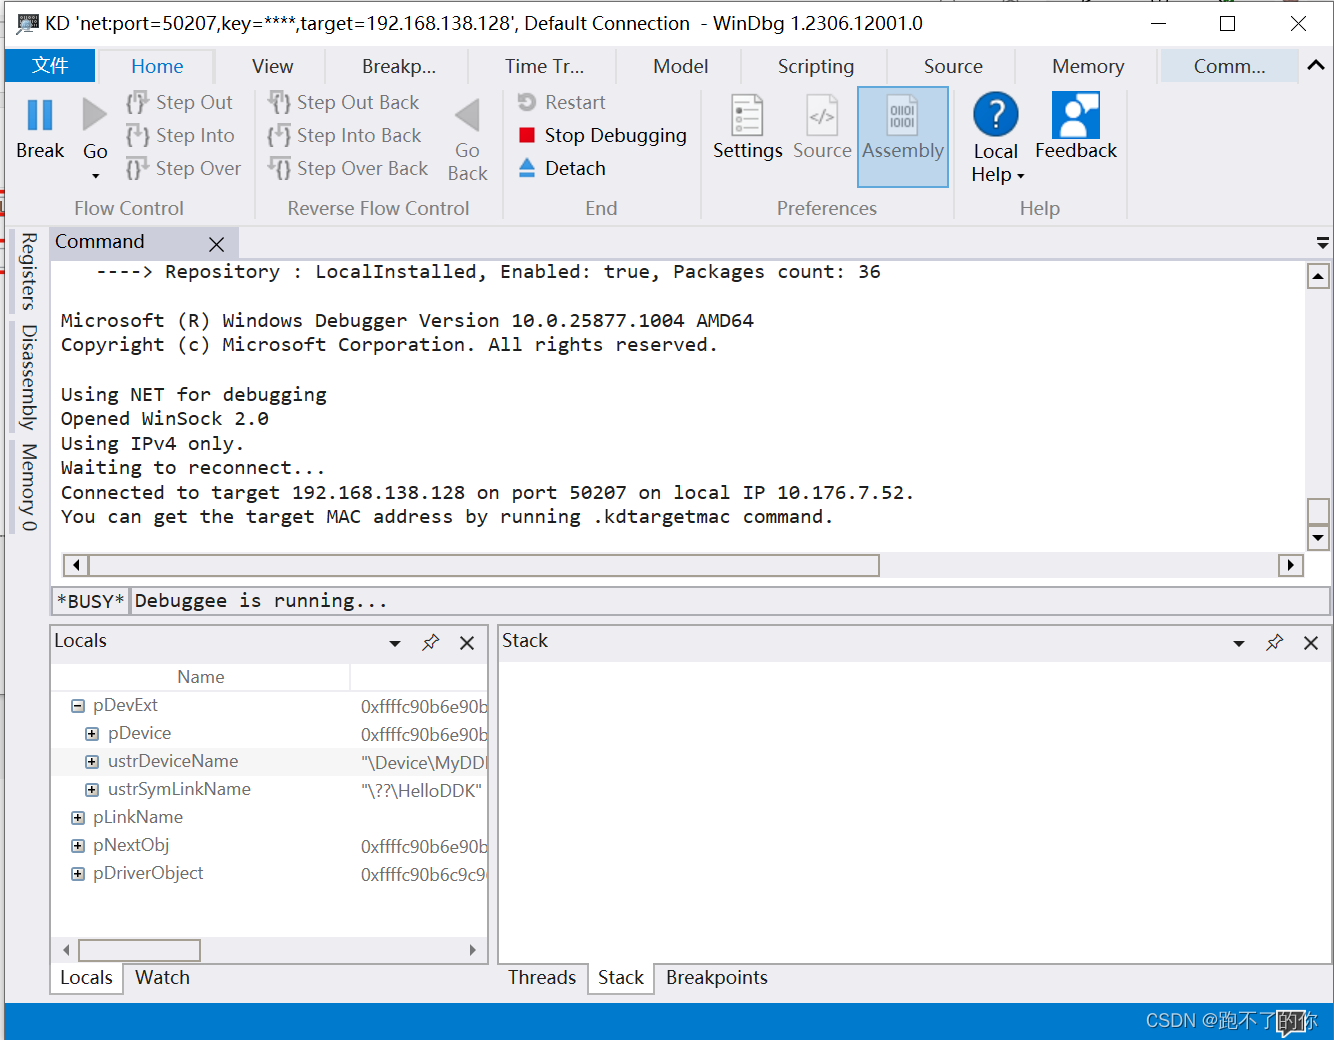This screenshot has width=1334, height=1040.
Task: Close the Stack pane
Action: [x=1311, y=643]
